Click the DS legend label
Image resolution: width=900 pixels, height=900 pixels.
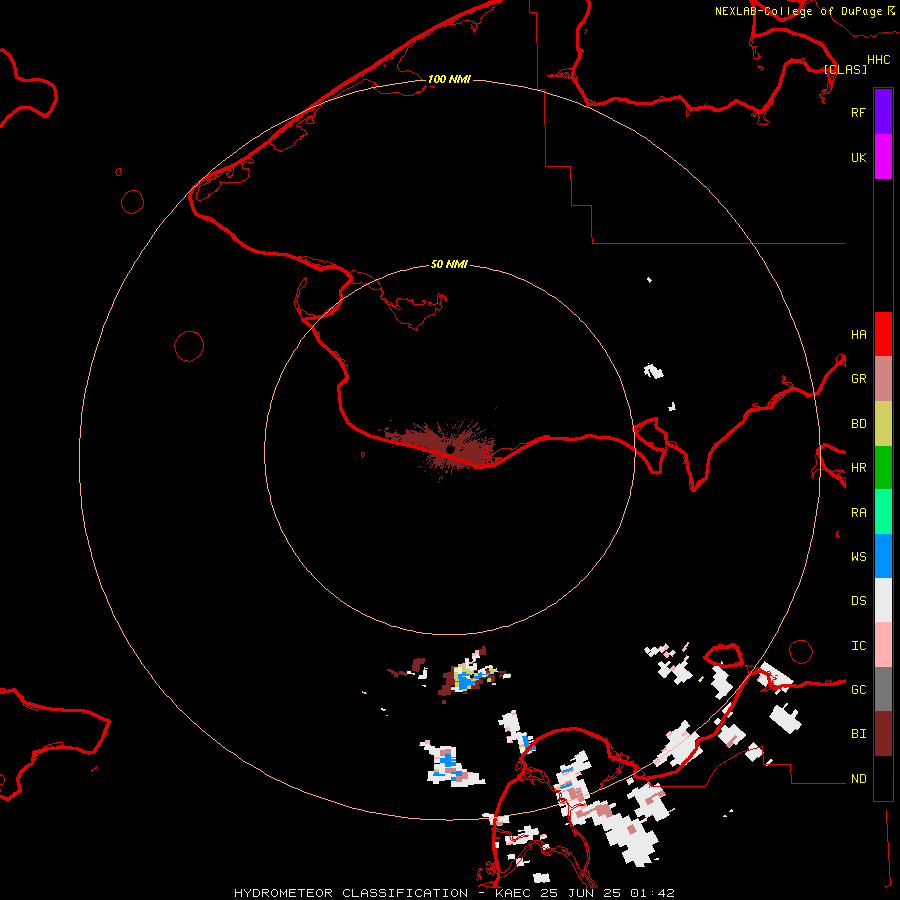(x=858, y=601)
